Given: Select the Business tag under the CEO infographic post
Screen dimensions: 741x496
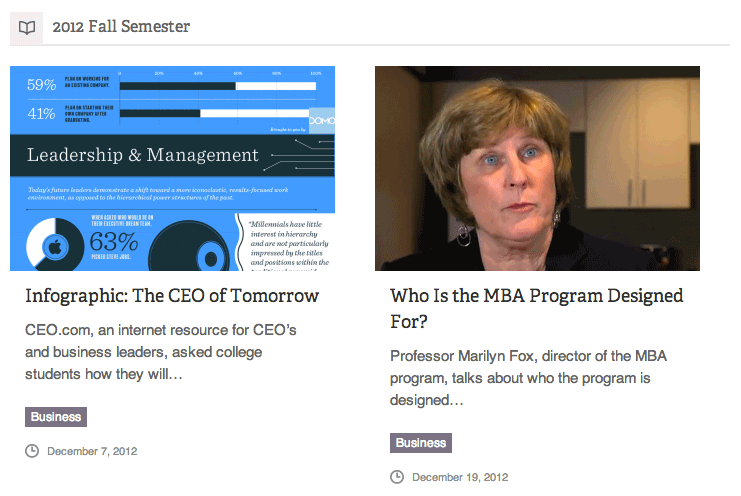Looking at the screenshot, I should point(56,417).
